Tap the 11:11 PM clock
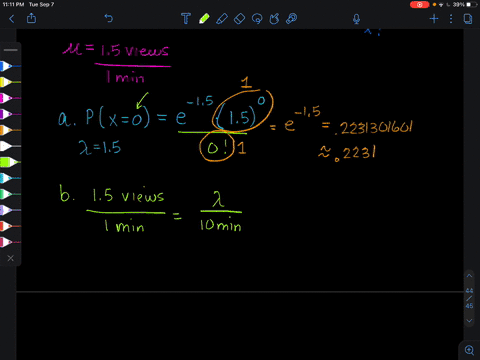 pos(13,4)
